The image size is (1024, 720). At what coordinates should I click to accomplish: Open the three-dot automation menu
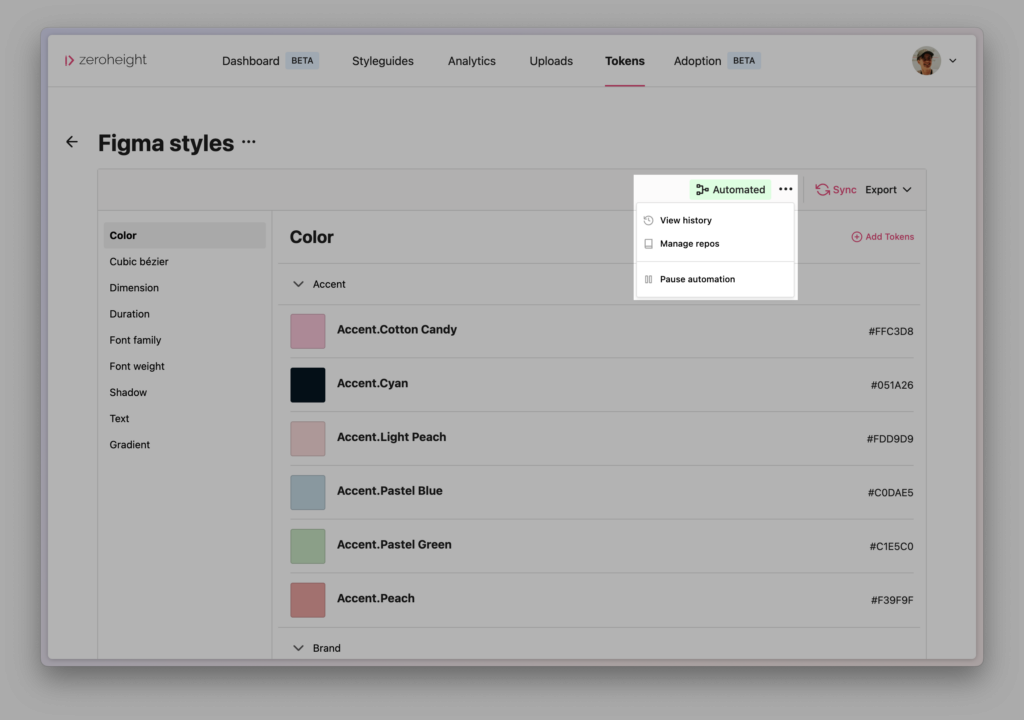click(786, 189)
